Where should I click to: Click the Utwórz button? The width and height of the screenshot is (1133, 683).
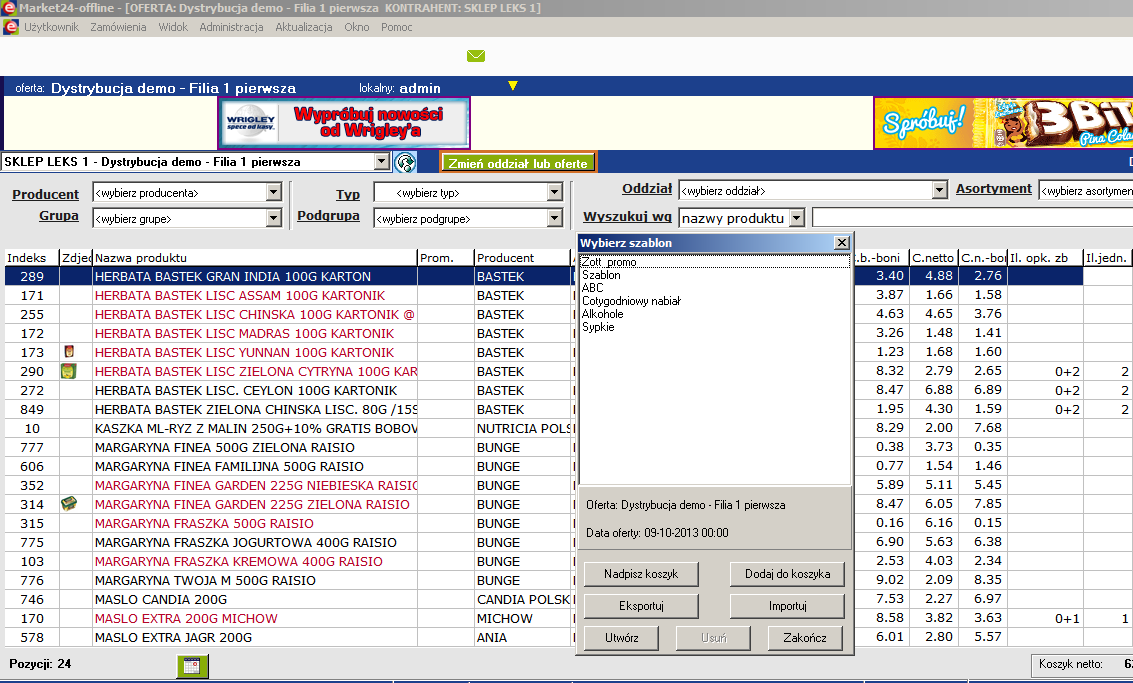(621, 637)
